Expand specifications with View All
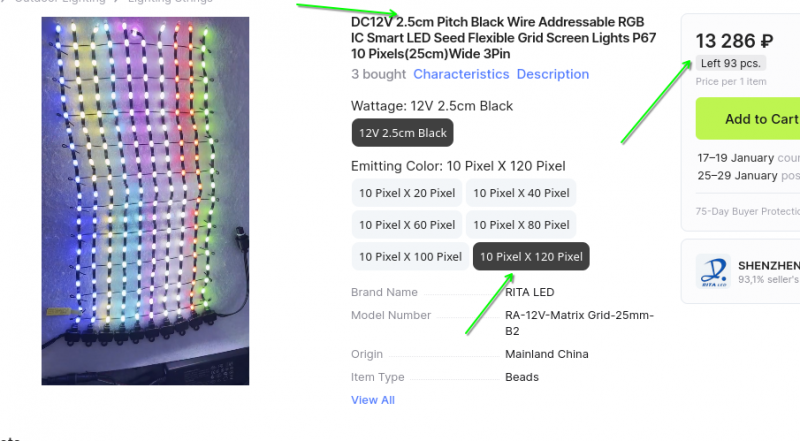Screen dimensions: 800x441 [372, 400]
